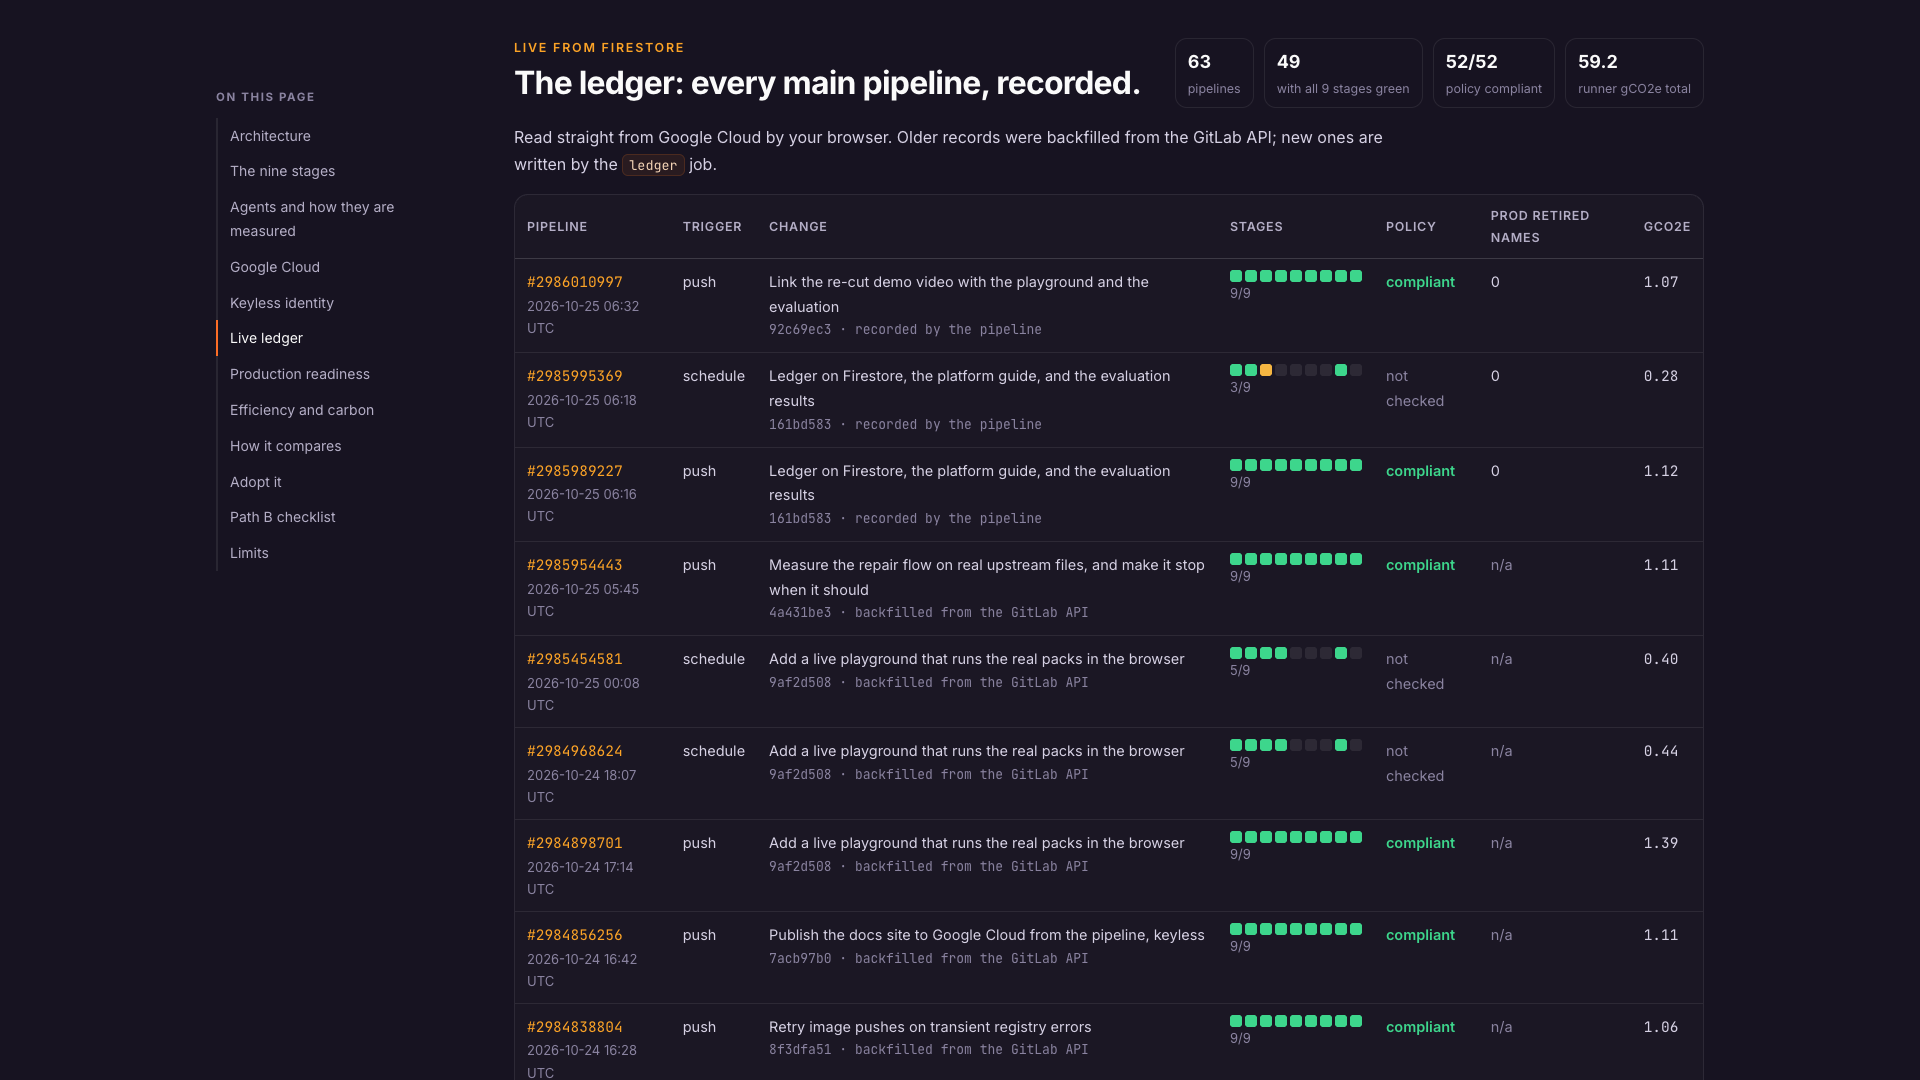Select the Live ledger nav item

[x=266, y=338]
